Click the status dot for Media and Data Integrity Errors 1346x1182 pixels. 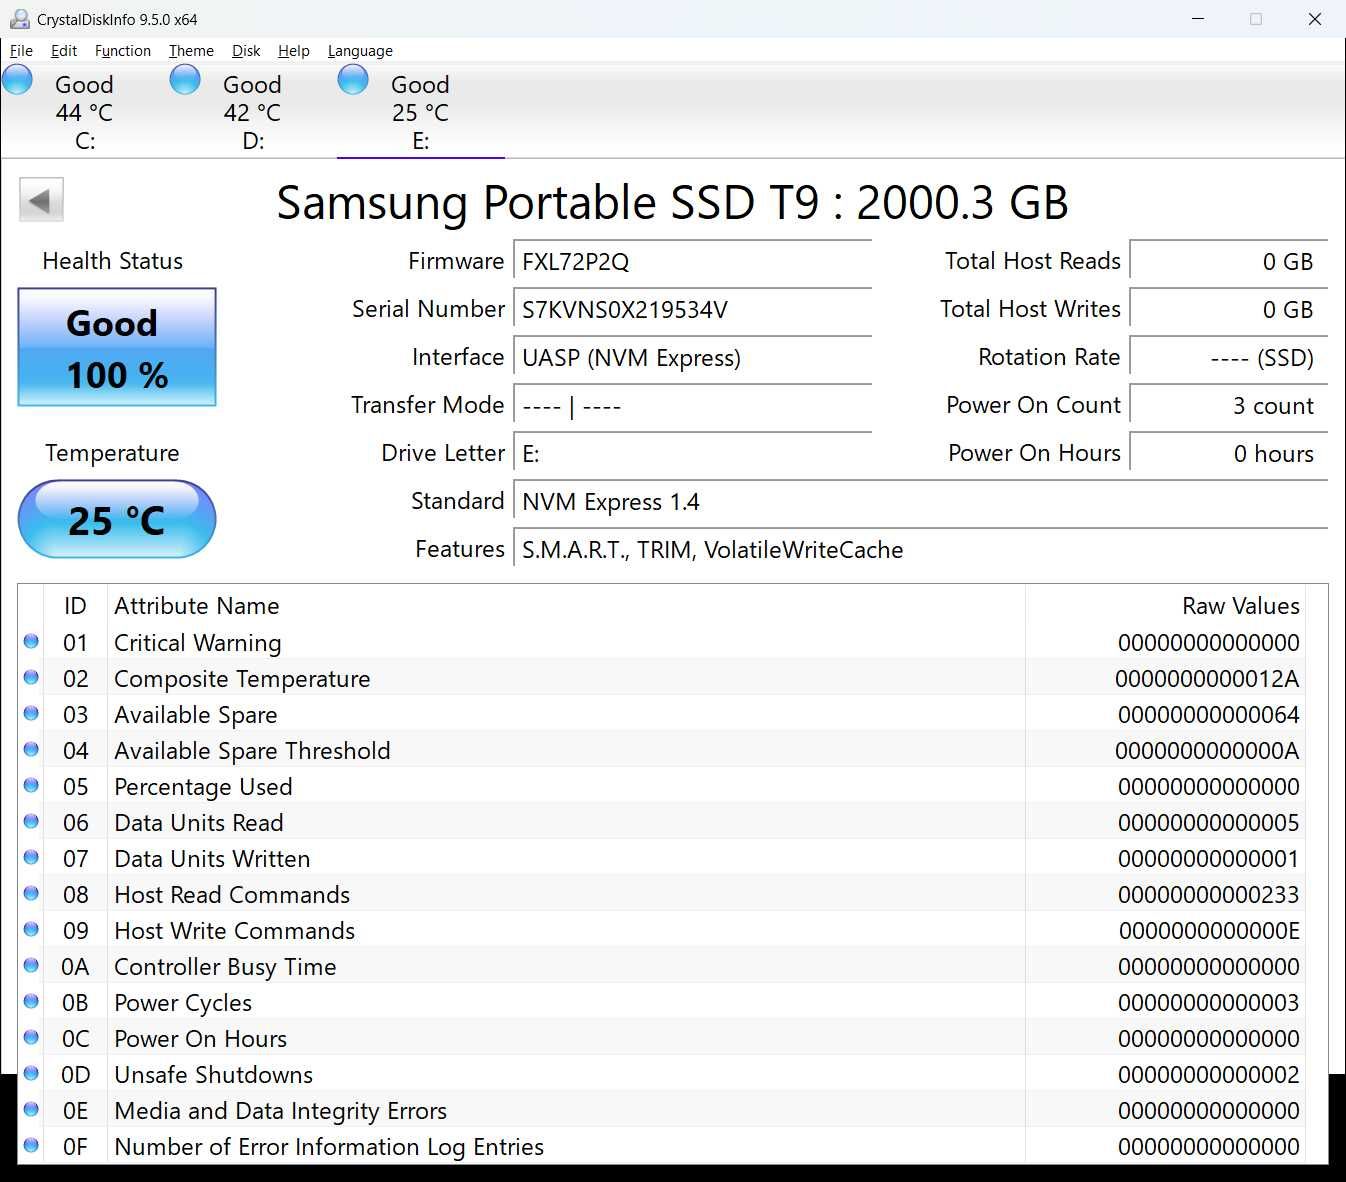point(31,1109)
